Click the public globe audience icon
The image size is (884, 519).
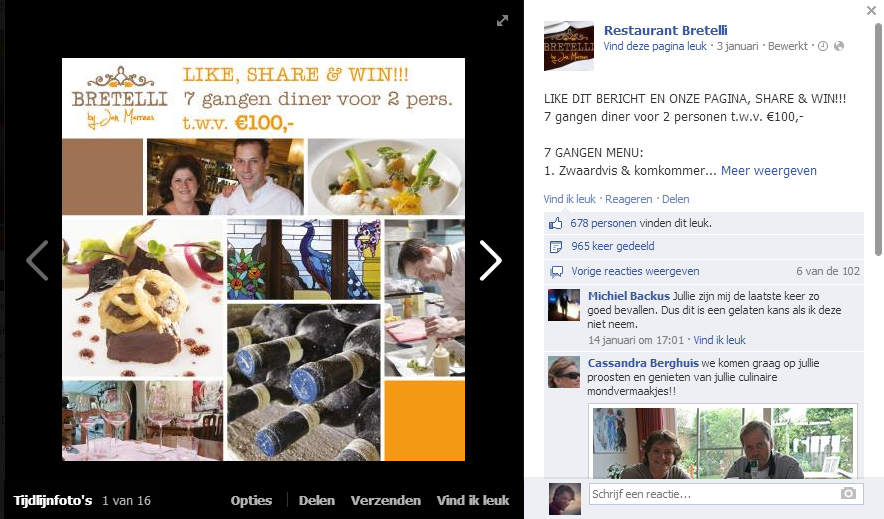[839, 46]
